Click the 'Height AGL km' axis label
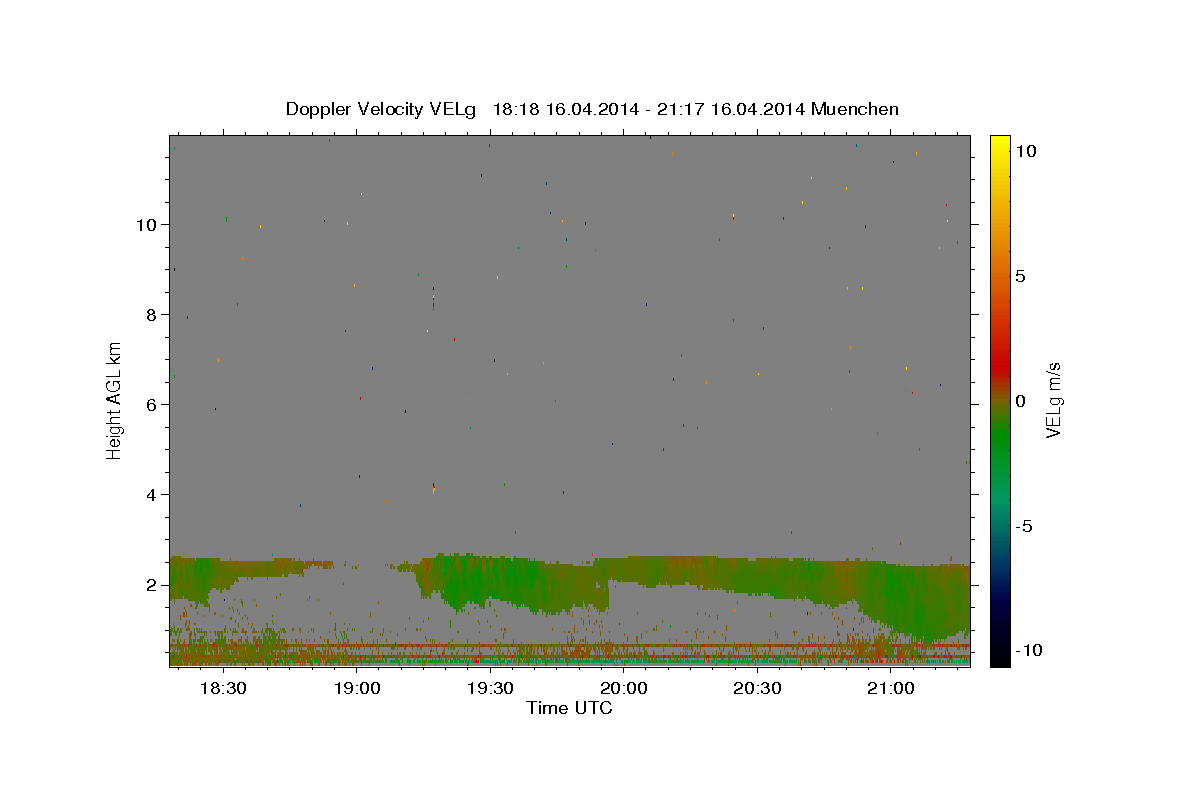Viewport: 1200px width, 800px height. [x=114, y=401]
